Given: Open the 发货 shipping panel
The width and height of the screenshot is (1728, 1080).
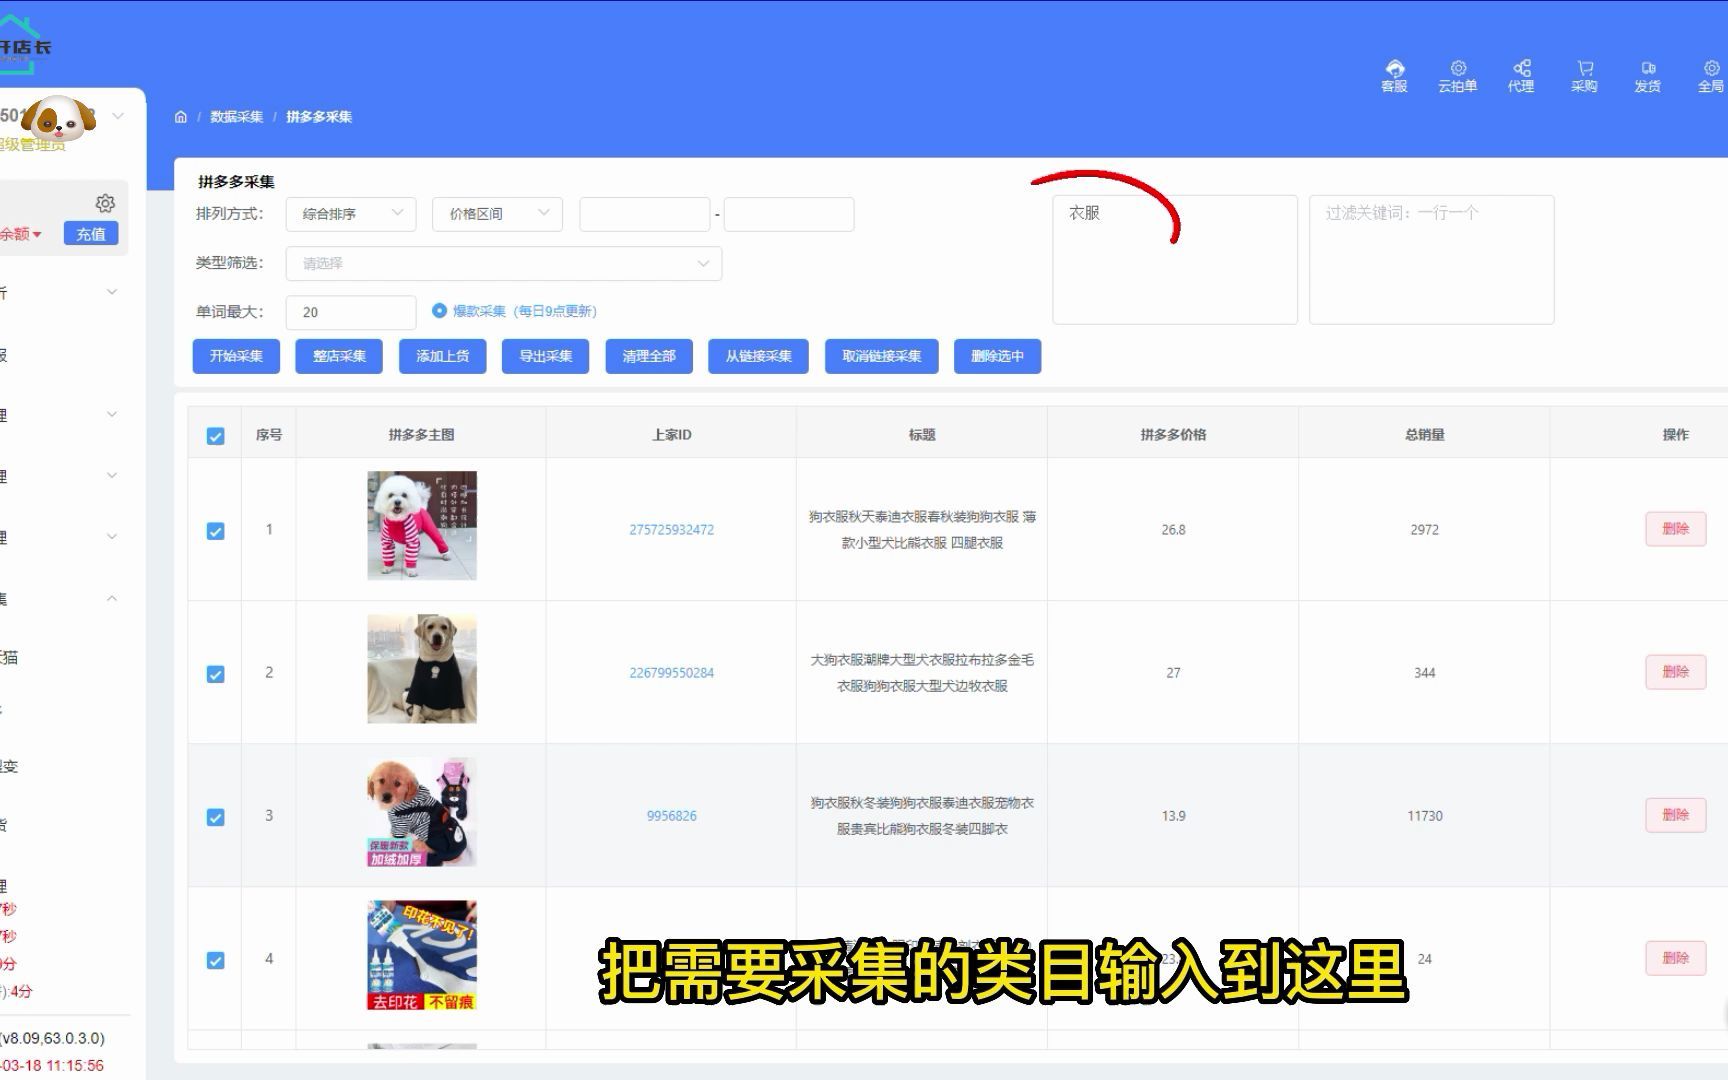Looking at the screenshot, I should 1647,75.
